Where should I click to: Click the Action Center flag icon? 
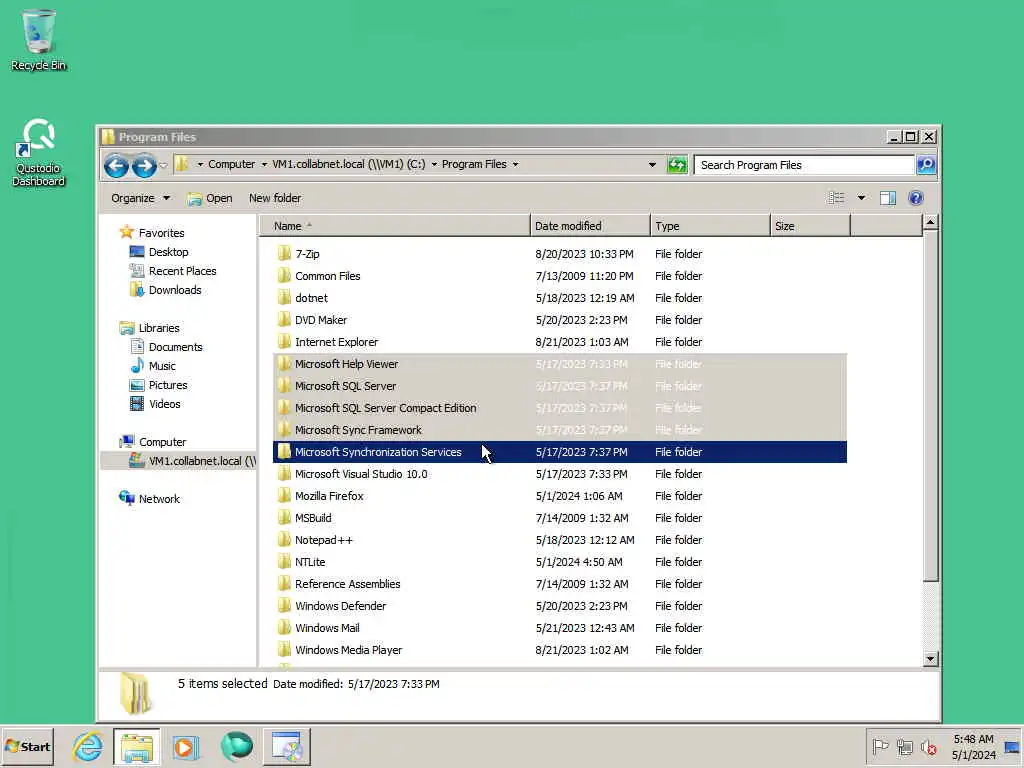point(880,746)
